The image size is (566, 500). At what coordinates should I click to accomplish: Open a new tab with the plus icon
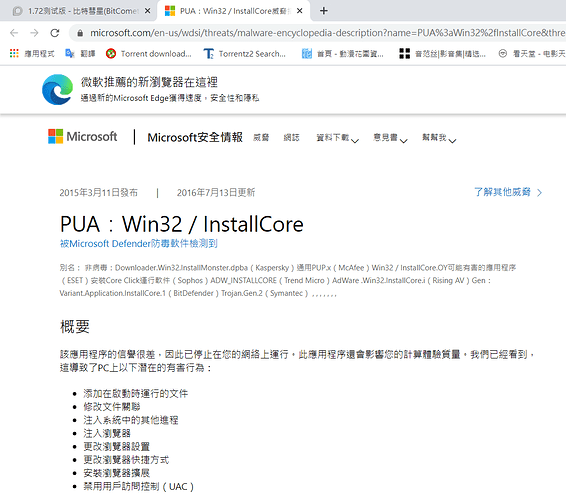click(324, 11)
